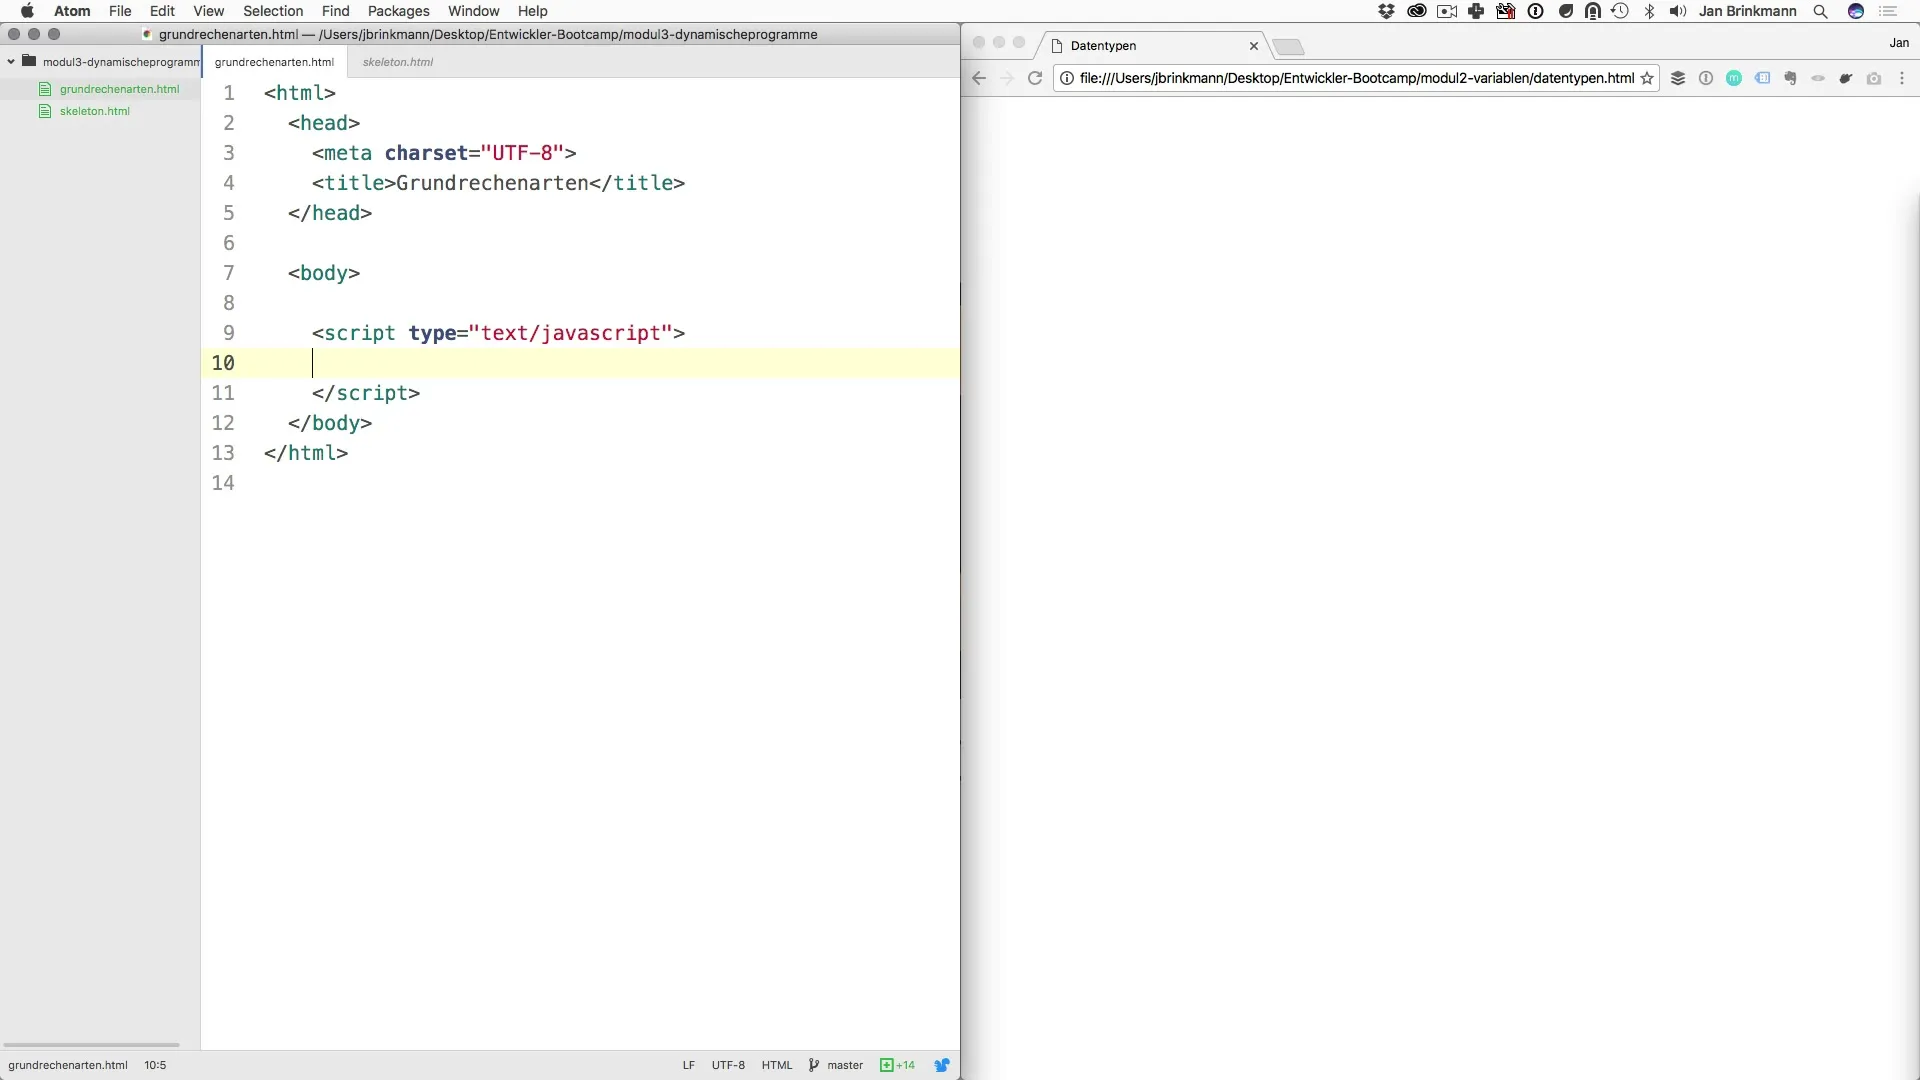The image size is (1920, 1080).
Task: Open the Selection menu
Action: click(x=273, y=11)
